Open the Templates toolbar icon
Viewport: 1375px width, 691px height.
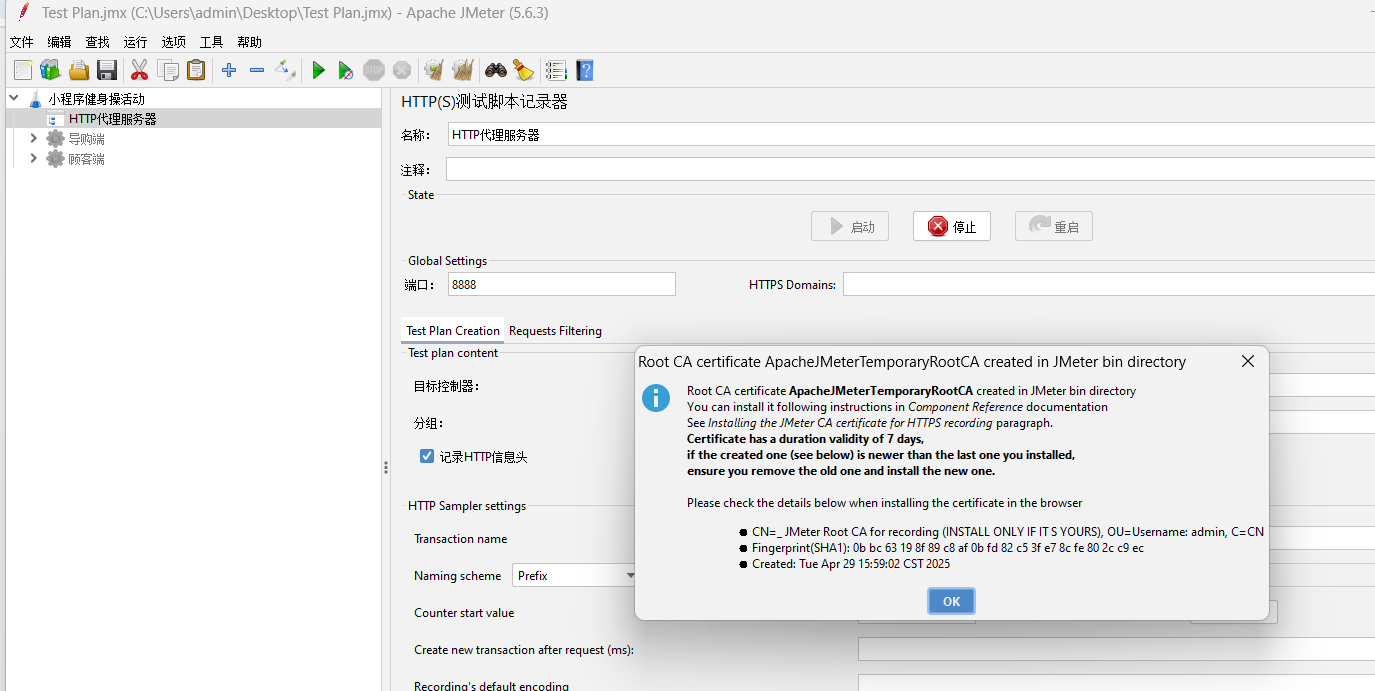(50, 70)
